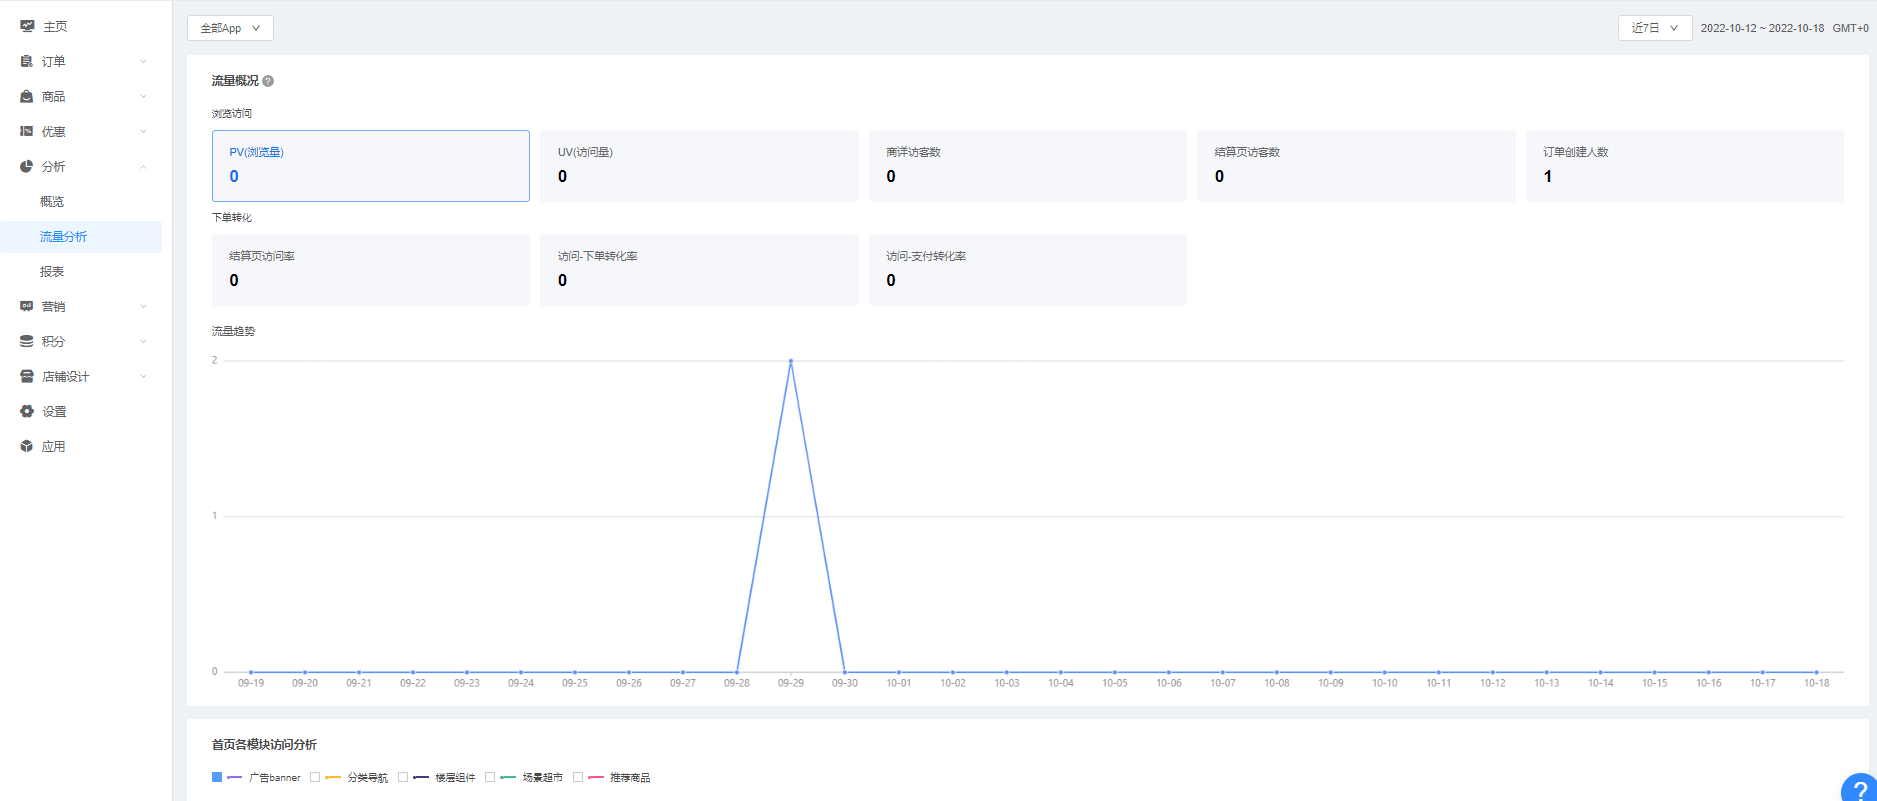Viewport: 1877px width, 801px height.
Task: Select the 访问-支付转化率 metric card
Action: [1028, 270]
